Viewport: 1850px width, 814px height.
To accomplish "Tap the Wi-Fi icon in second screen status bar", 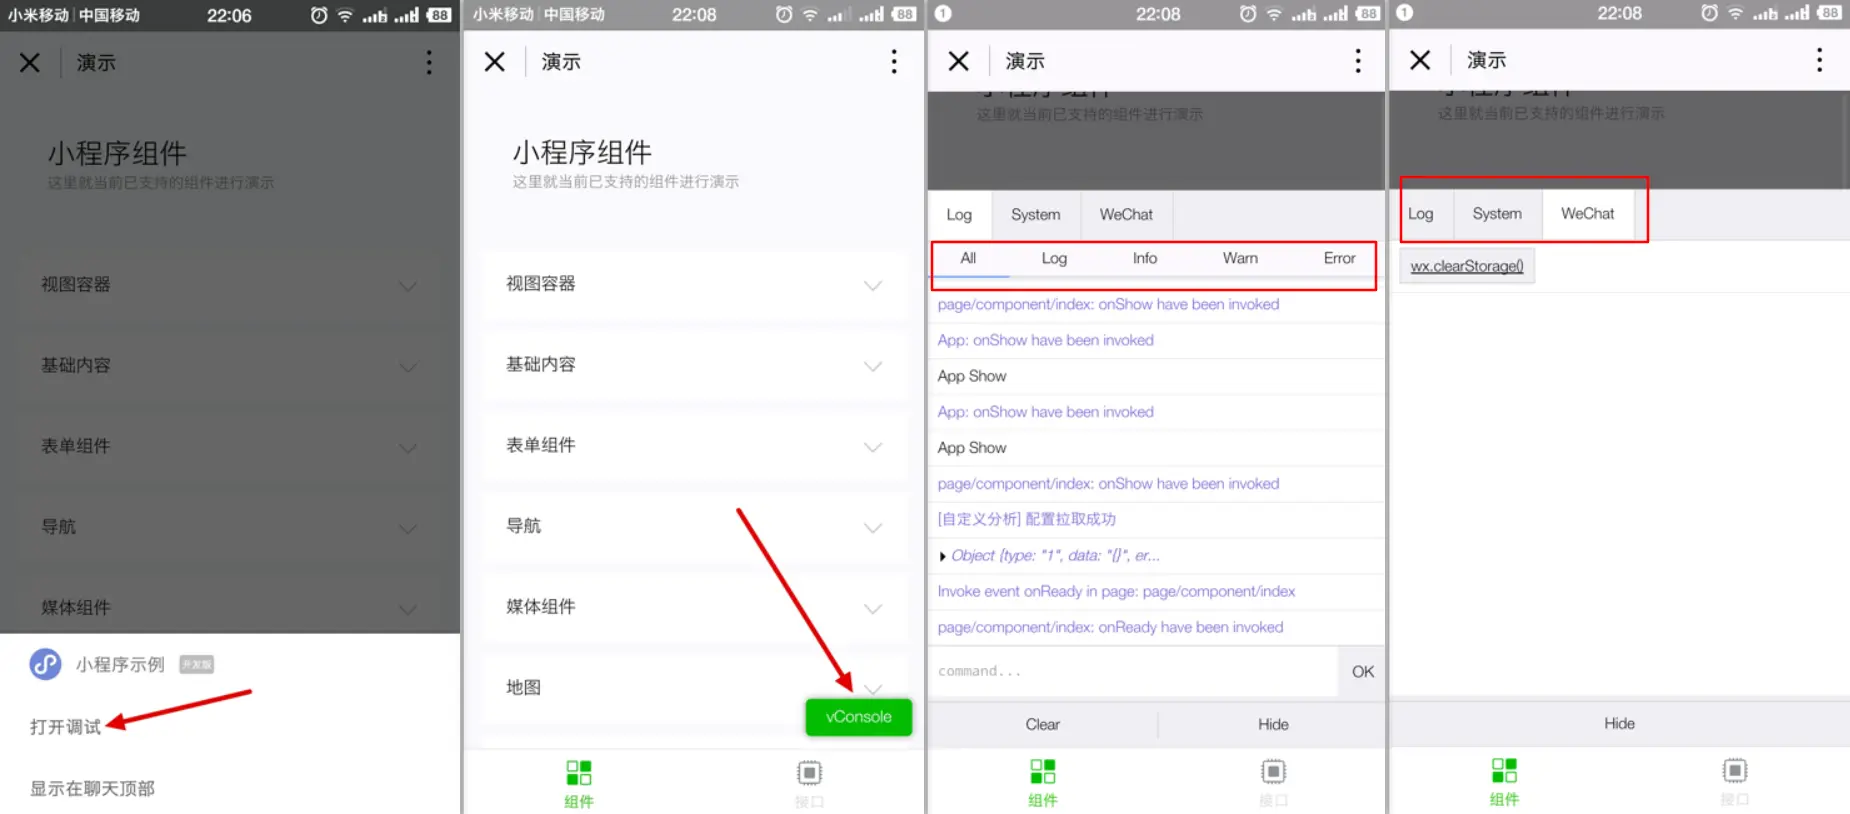I will click(809, 14).
